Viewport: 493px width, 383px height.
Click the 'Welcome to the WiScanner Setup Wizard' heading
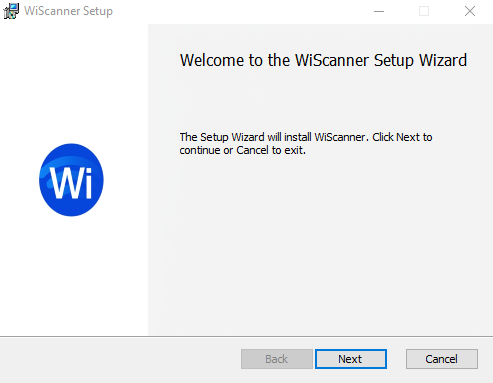tap(323, 60)
